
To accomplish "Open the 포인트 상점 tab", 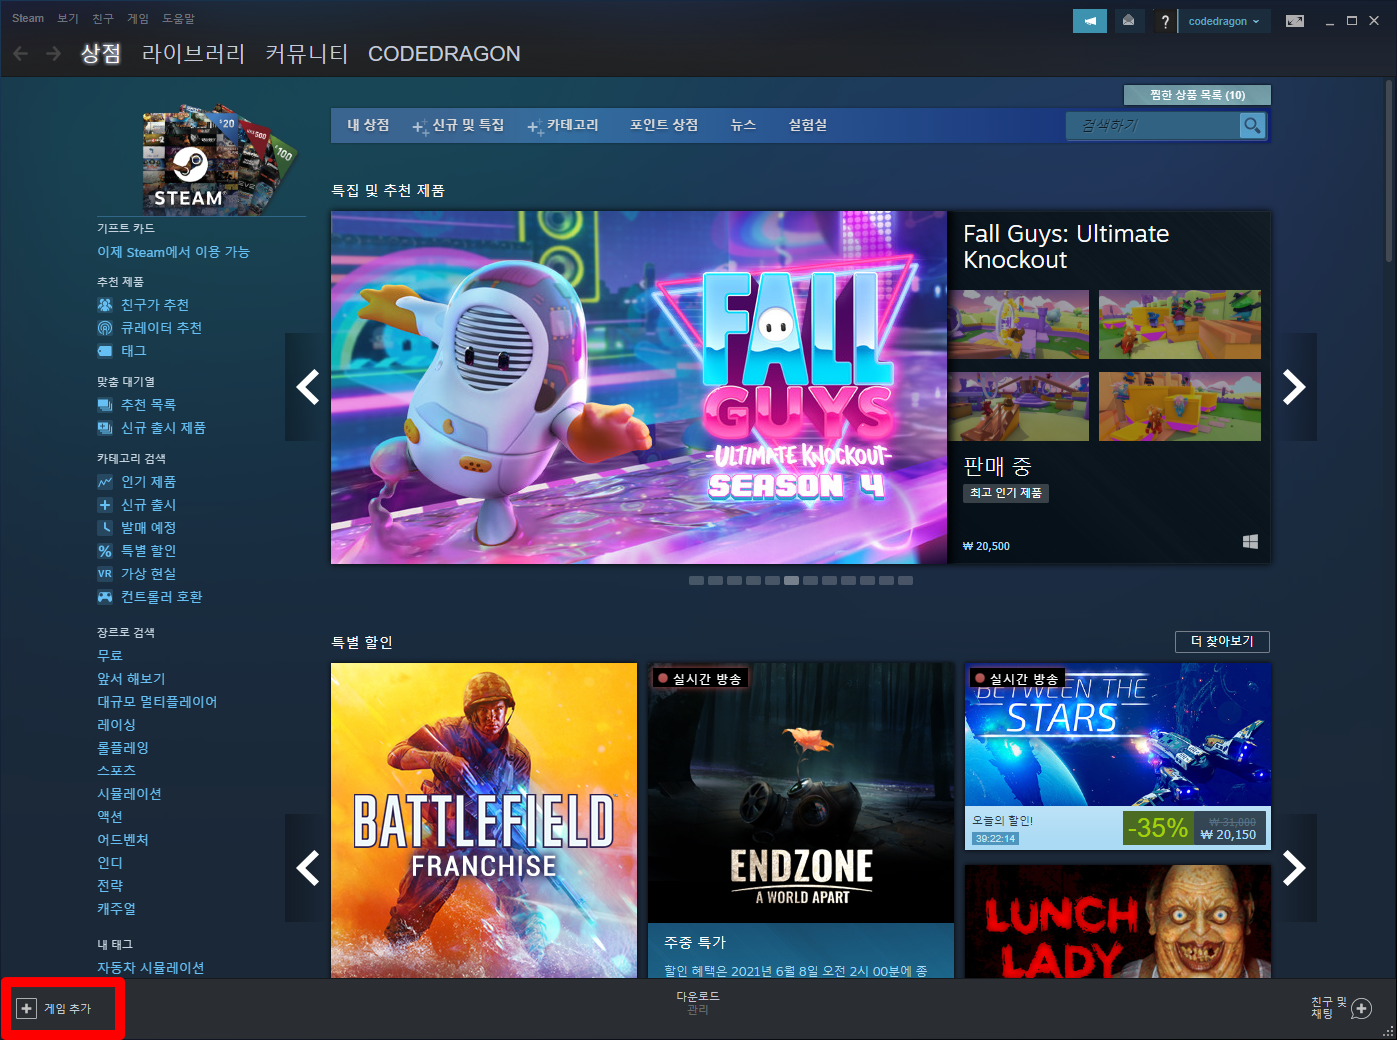I will (664, 125).
